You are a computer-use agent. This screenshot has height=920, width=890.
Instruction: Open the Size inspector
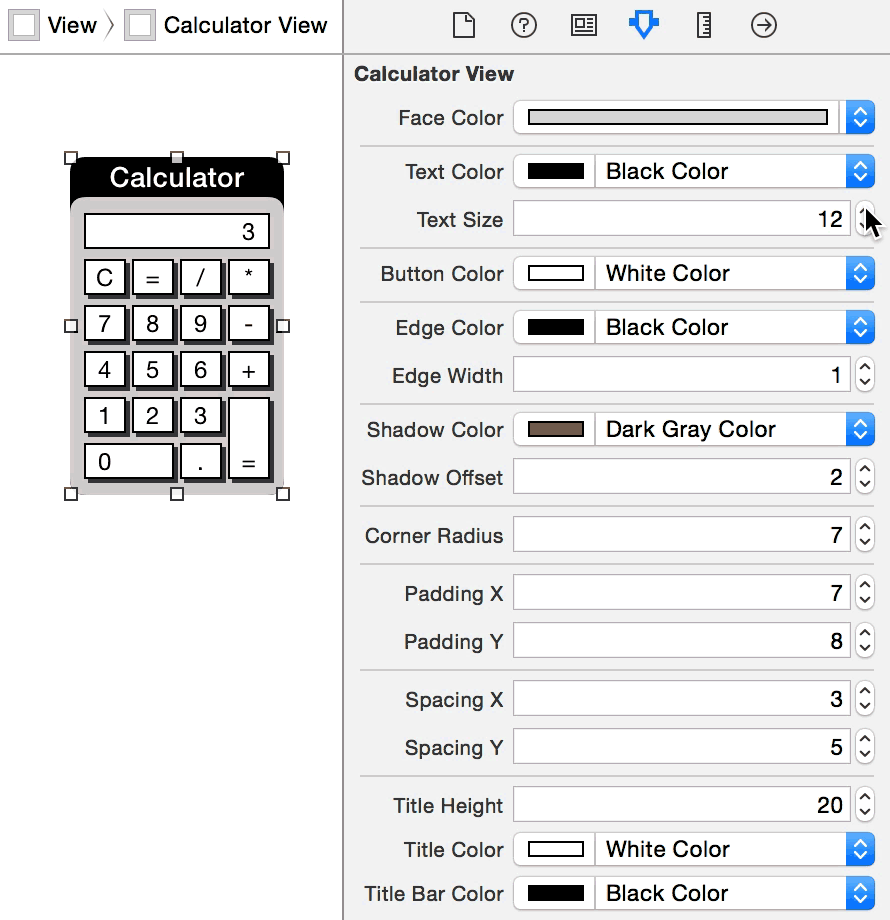tap(703, 25)
